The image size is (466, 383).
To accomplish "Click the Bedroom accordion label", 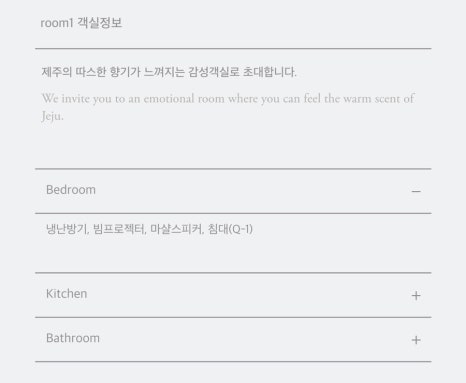I will [71, 190].
